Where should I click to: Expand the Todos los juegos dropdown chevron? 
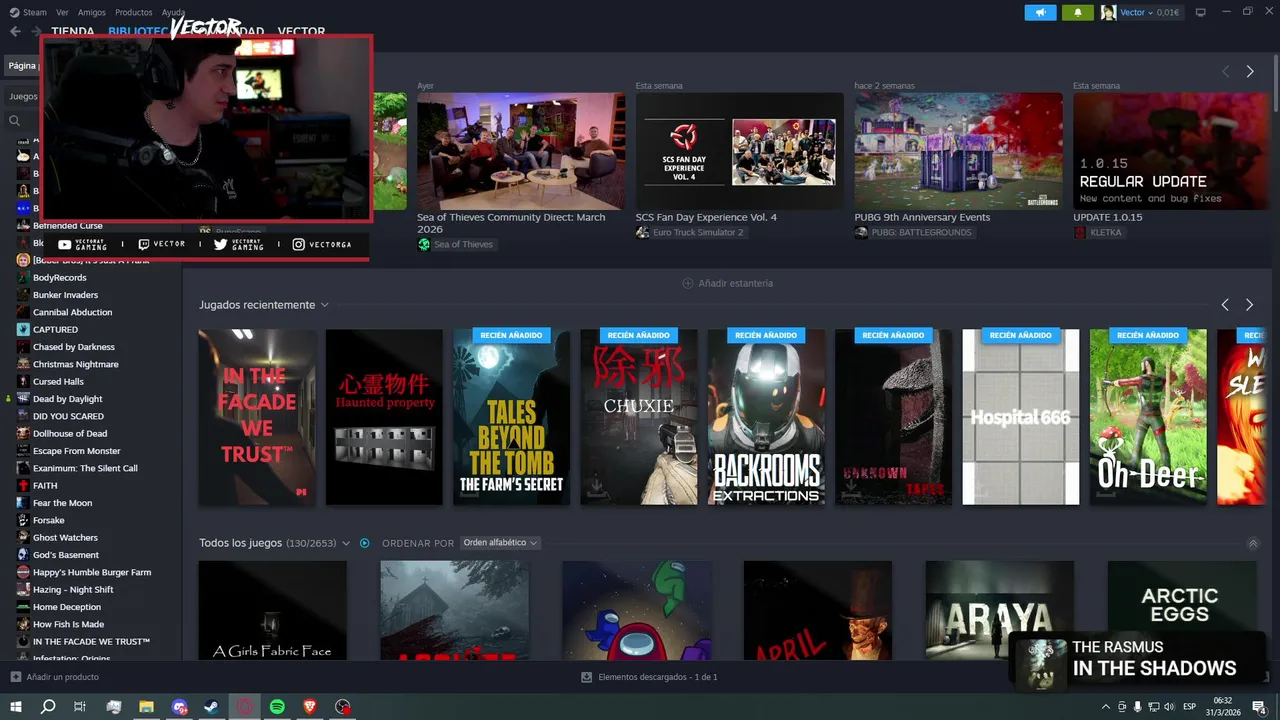click(x=346, y=543)
